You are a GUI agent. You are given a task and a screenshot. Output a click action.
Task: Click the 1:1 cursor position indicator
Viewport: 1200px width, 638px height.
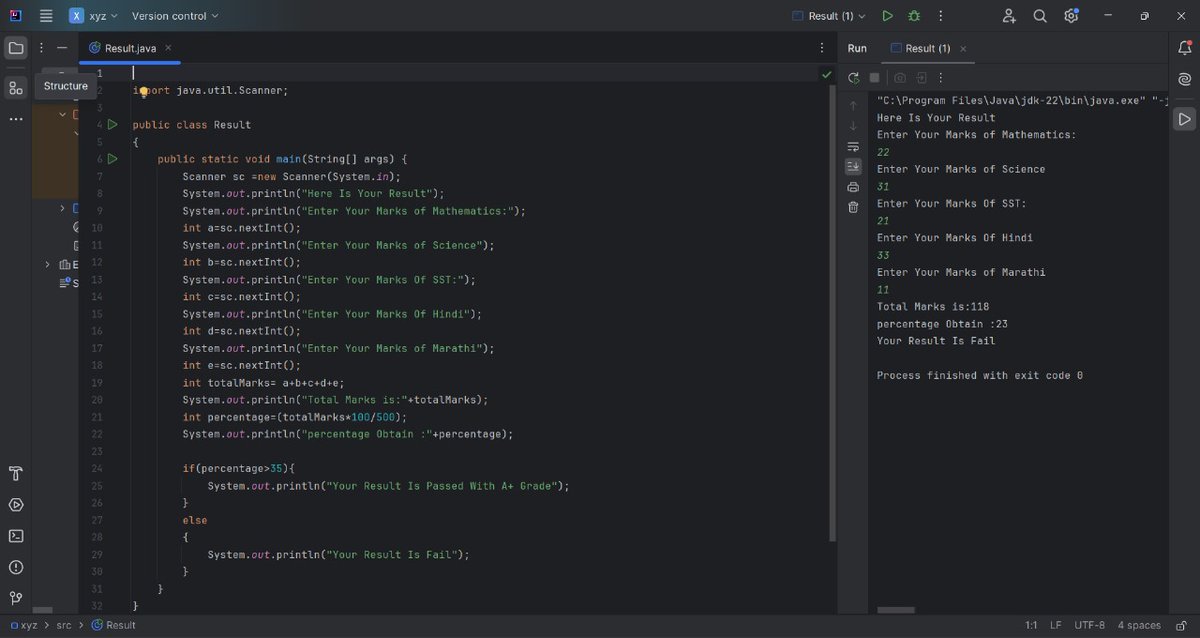[1031, 625]
